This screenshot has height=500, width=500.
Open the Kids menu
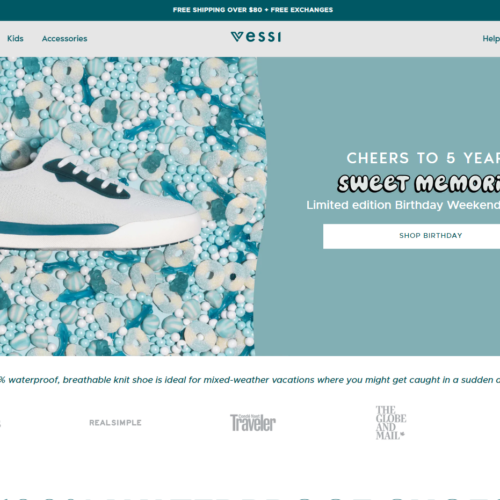(15, 38)
